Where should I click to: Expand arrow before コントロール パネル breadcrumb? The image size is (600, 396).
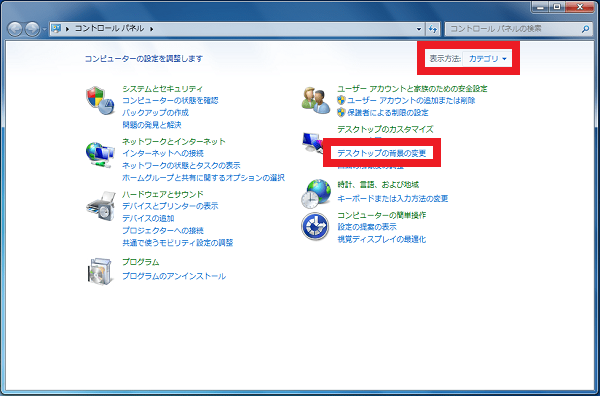(67, 29)
